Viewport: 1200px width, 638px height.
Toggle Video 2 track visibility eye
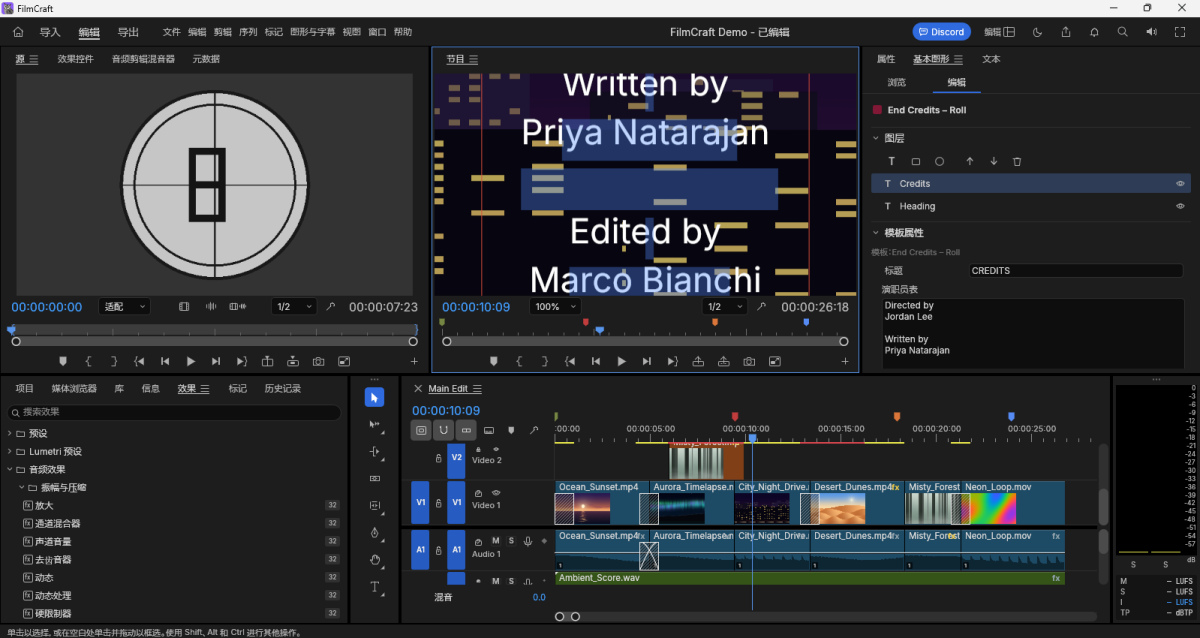click(496, 449)
